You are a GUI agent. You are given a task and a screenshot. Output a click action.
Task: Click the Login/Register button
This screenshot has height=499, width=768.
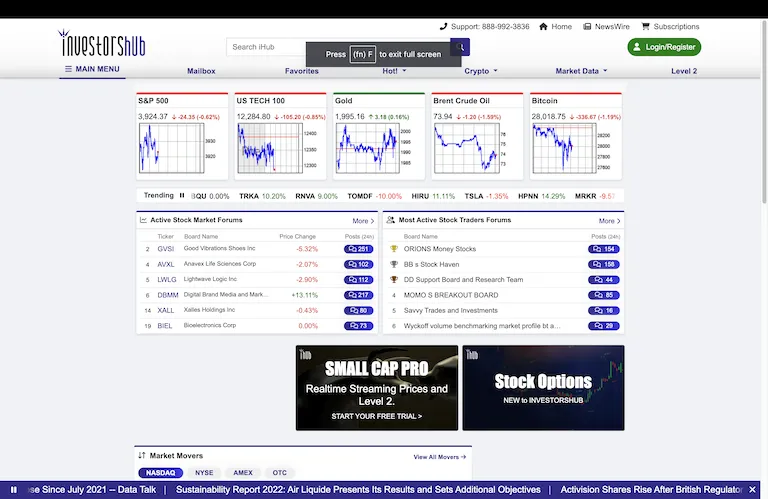pyautogui.click(x=664, y=47)
